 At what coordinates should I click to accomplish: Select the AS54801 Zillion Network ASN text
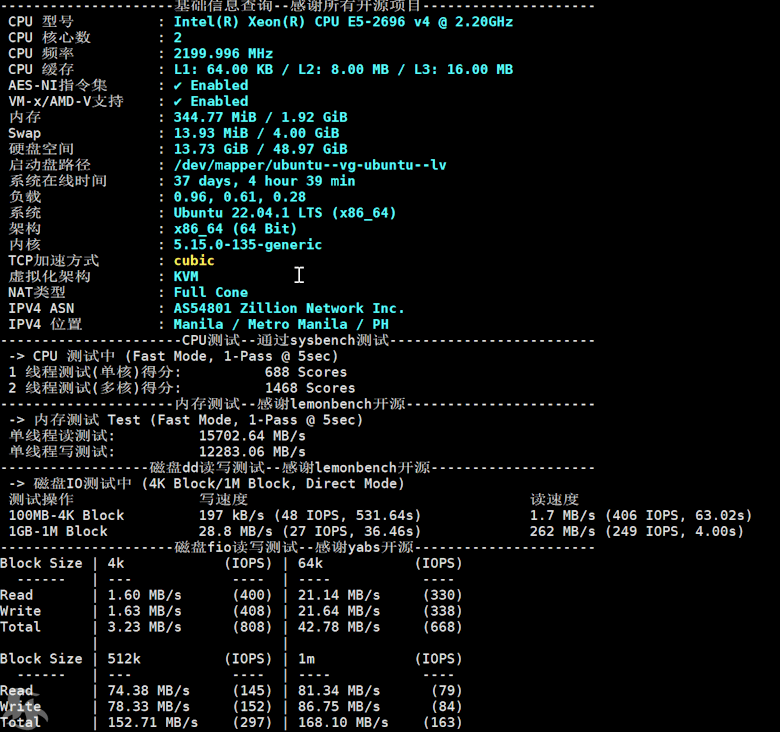pos(289,309)
